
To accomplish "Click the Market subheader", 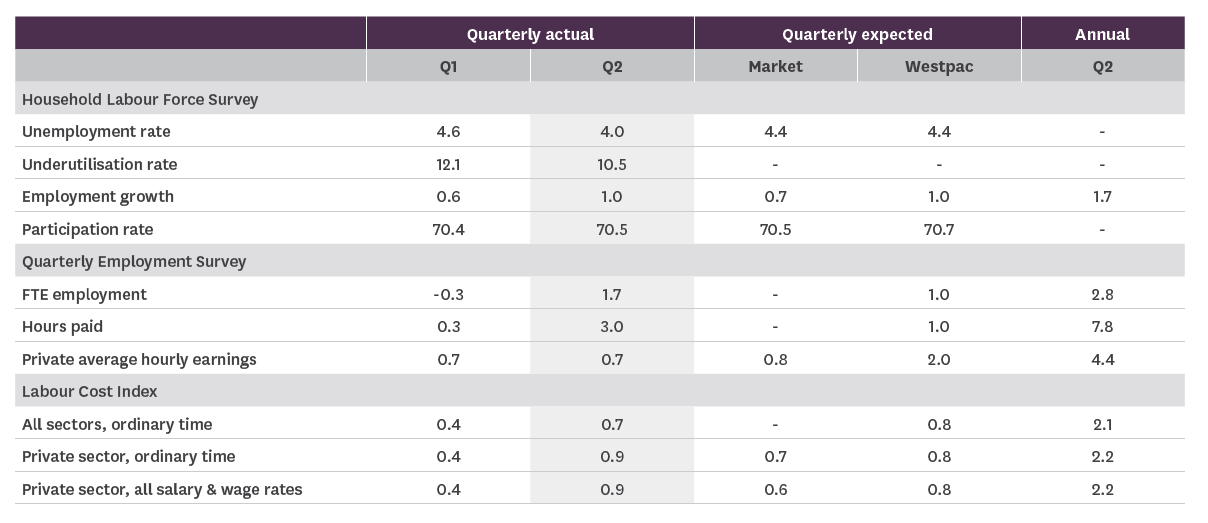I will (x=775, y=67).
